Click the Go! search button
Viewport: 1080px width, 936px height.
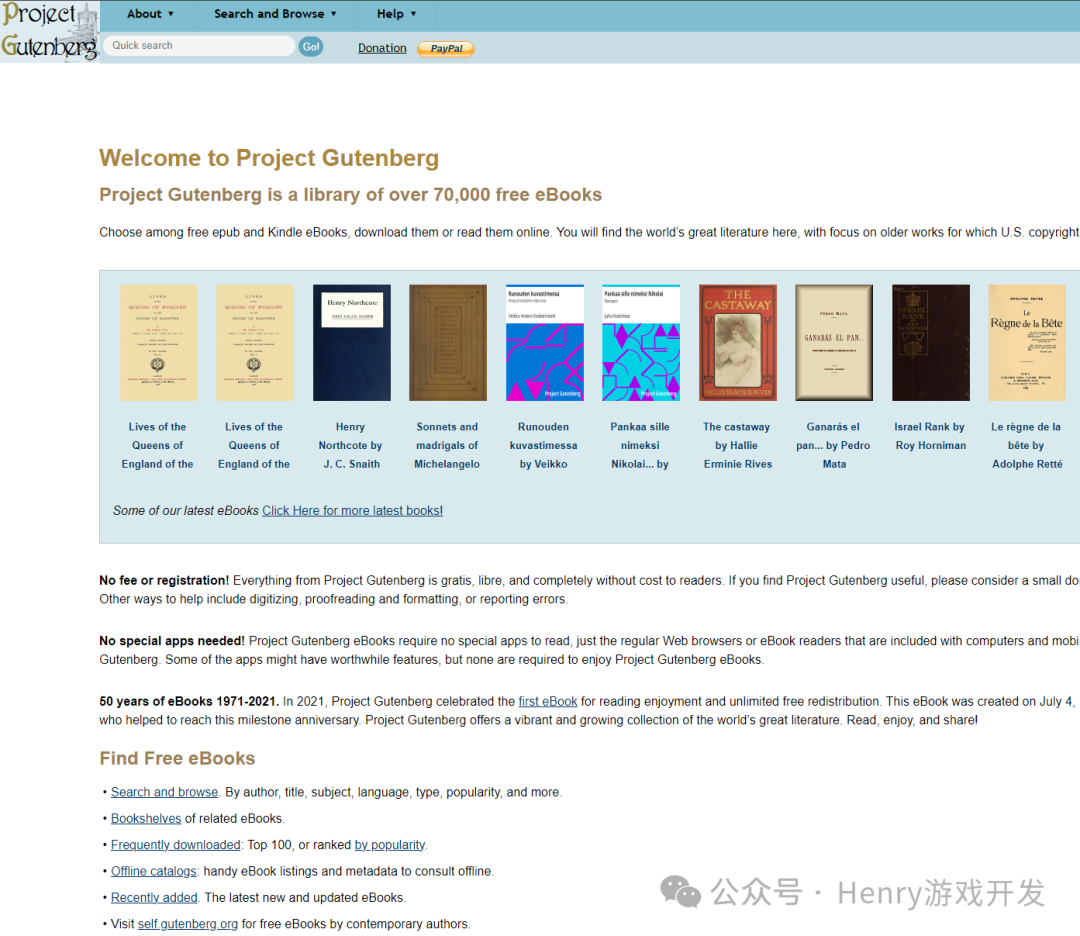pyautogui.click(x=311, y=46)
